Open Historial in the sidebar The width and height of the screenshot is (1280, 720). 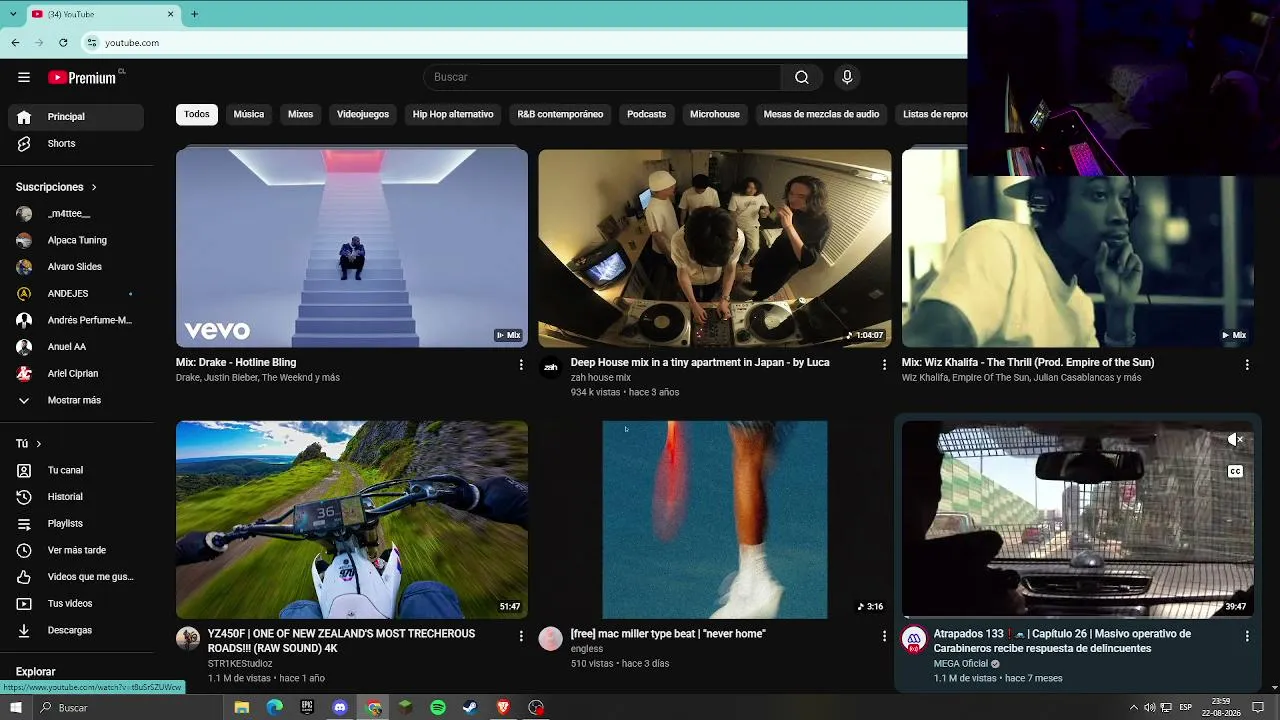[76, 497]
